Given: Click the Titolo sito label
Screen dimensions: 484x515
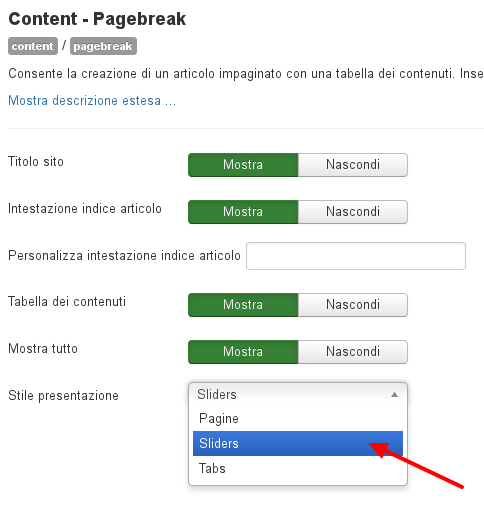Looking at the screenshot, I should click(36, 161).
